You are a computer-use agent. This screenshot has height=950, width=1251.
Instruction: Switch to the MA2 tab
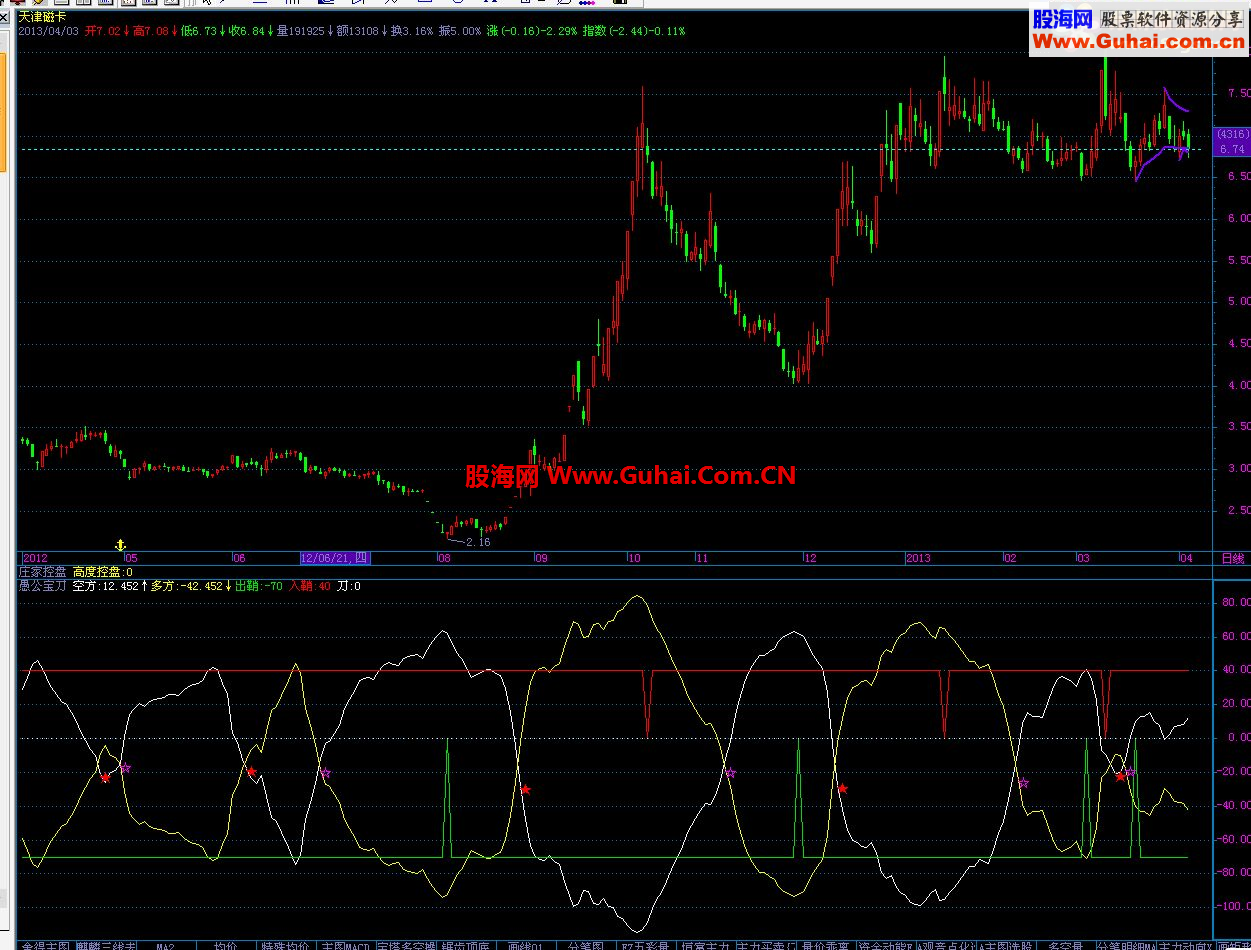pyautogui.click(x=165, y=944)
